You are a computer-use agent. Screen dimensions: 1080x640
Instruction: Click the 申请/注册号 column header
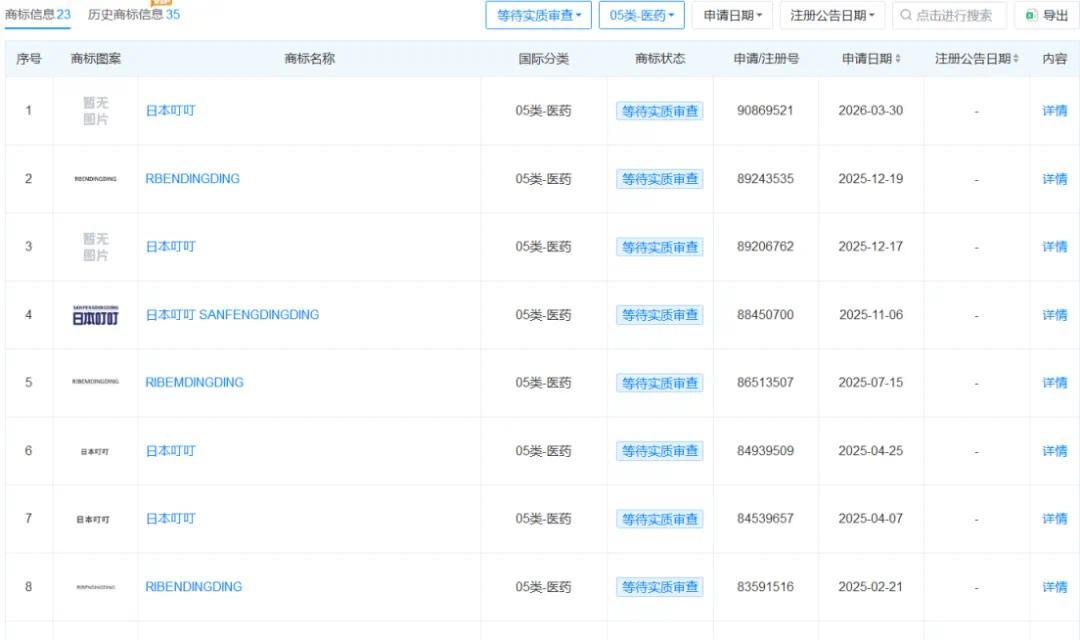point(766,59)
